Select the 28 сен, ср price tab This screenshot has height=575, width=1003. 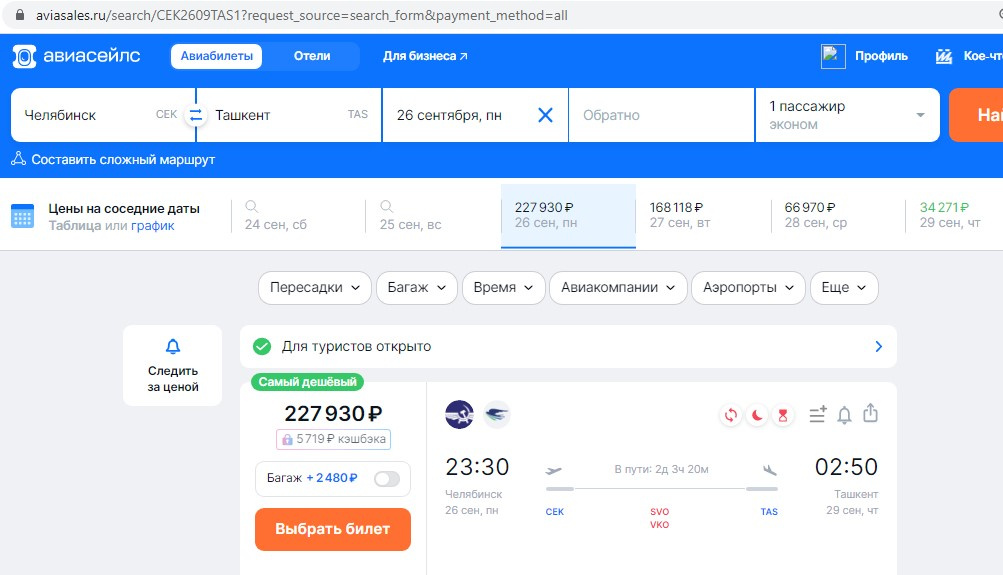pos(838,216)
